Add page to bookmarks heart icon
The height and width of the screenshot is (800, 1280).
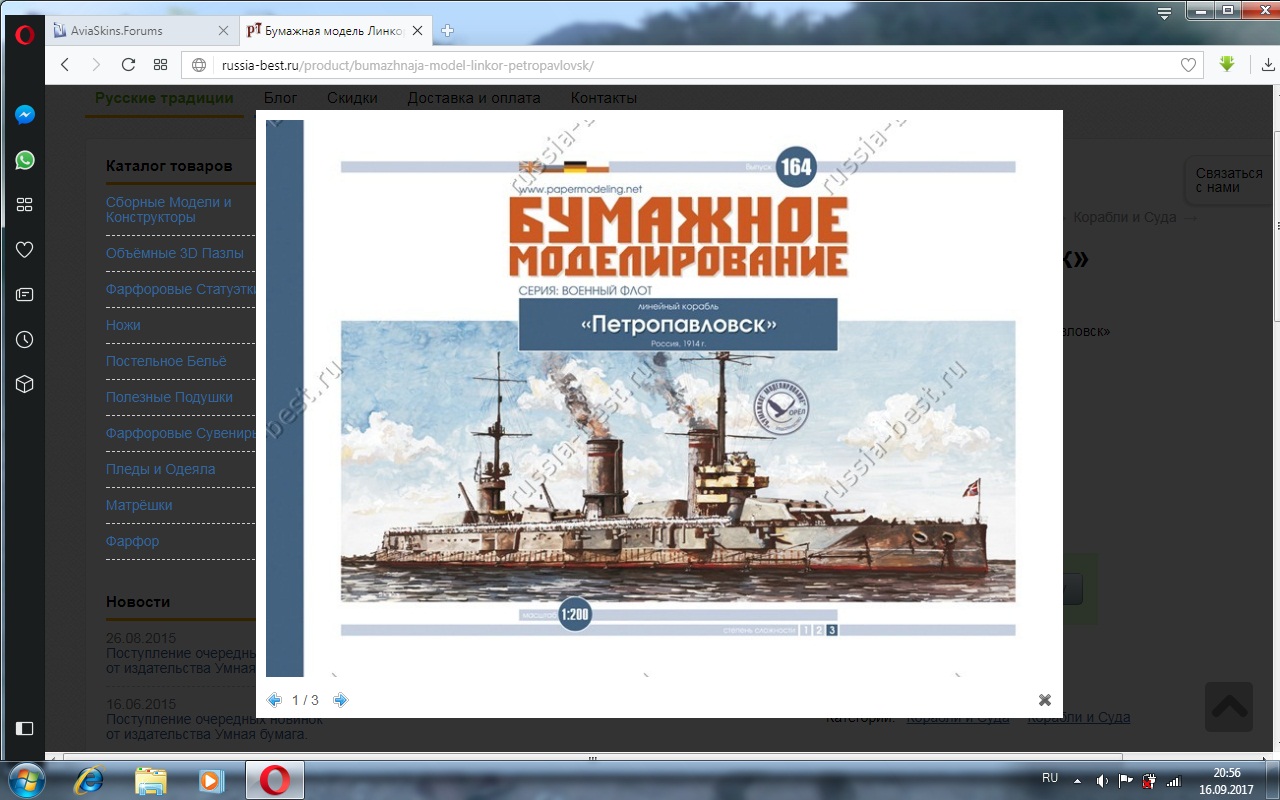[x=1188, y=65]
